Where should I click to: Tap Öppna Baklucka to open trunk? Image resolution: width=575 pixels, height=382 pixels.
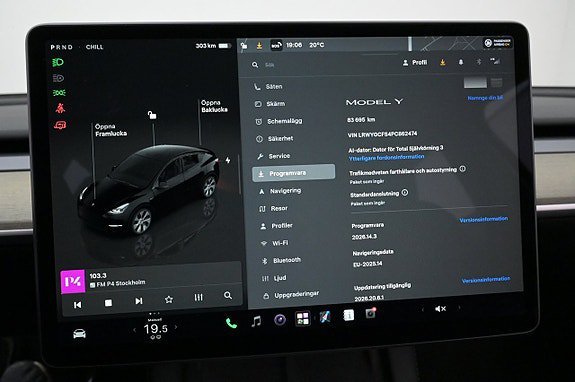coord(214,106)
